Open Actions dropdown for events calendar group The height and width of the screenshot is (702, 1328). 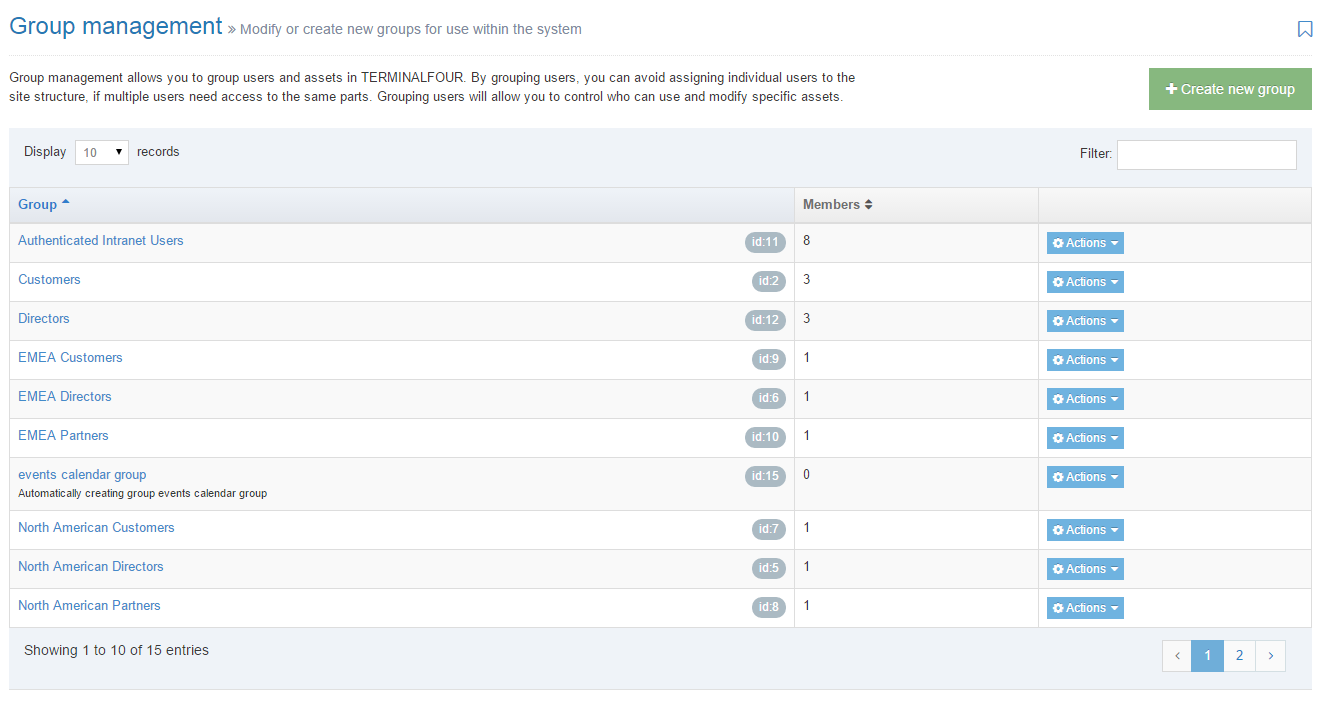point(1085,477)
